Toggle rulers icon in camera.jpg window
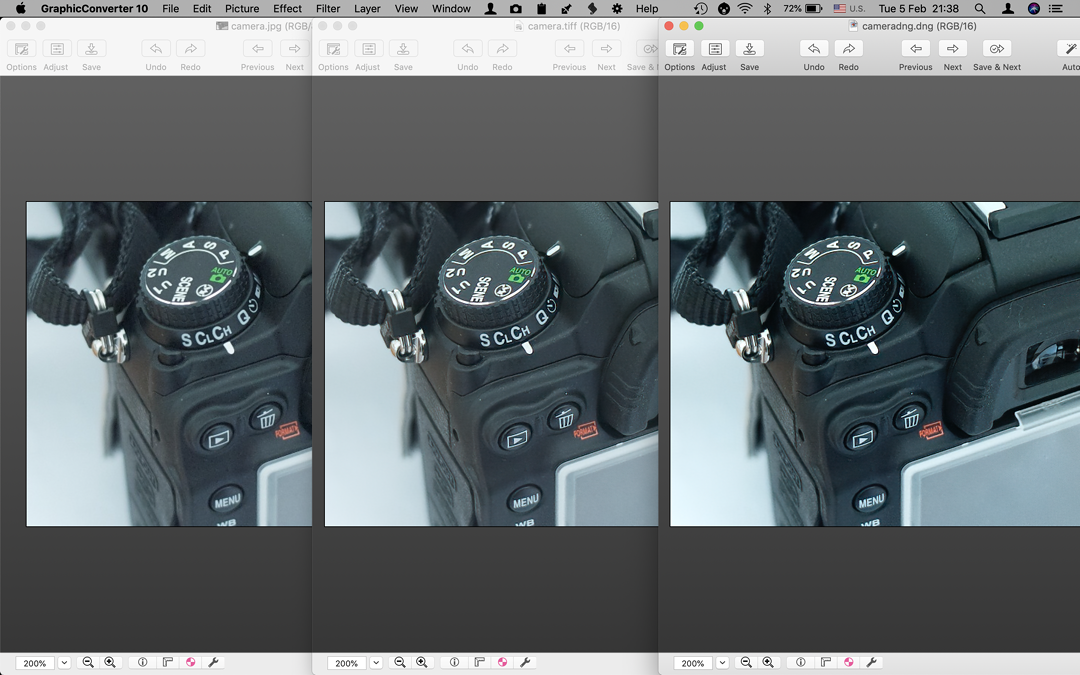The width and height of the screenshot is (1080, 675). pos(167,662)
